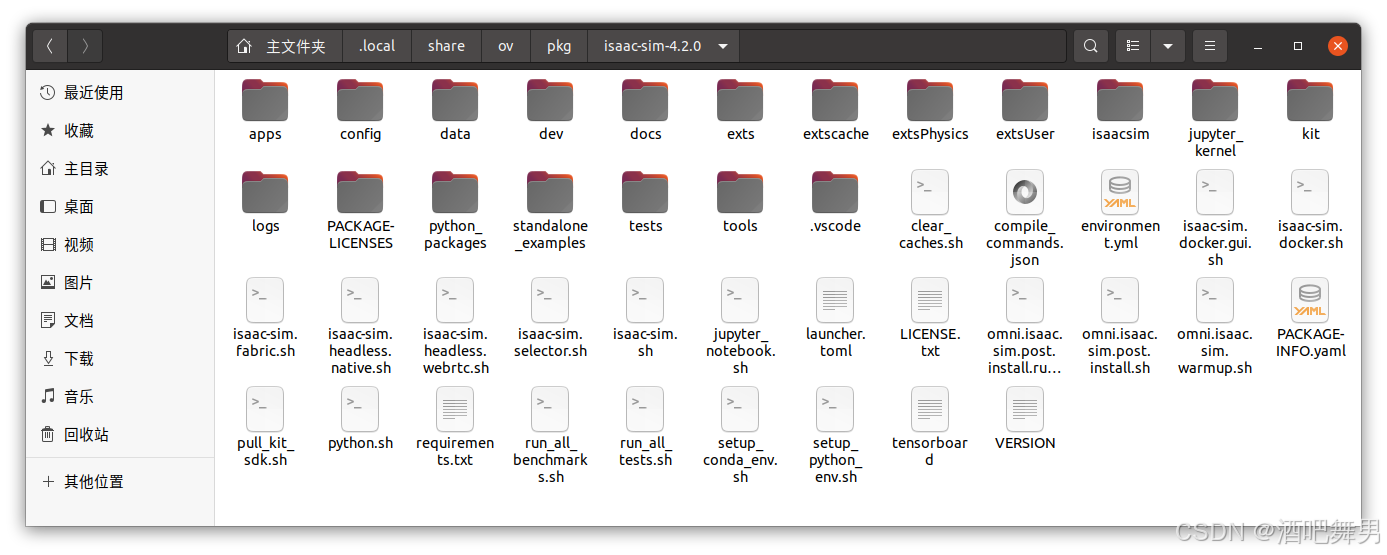1387x555 pixels.
Task: Open 主目录 in sidebar
Action: (120, 169)
